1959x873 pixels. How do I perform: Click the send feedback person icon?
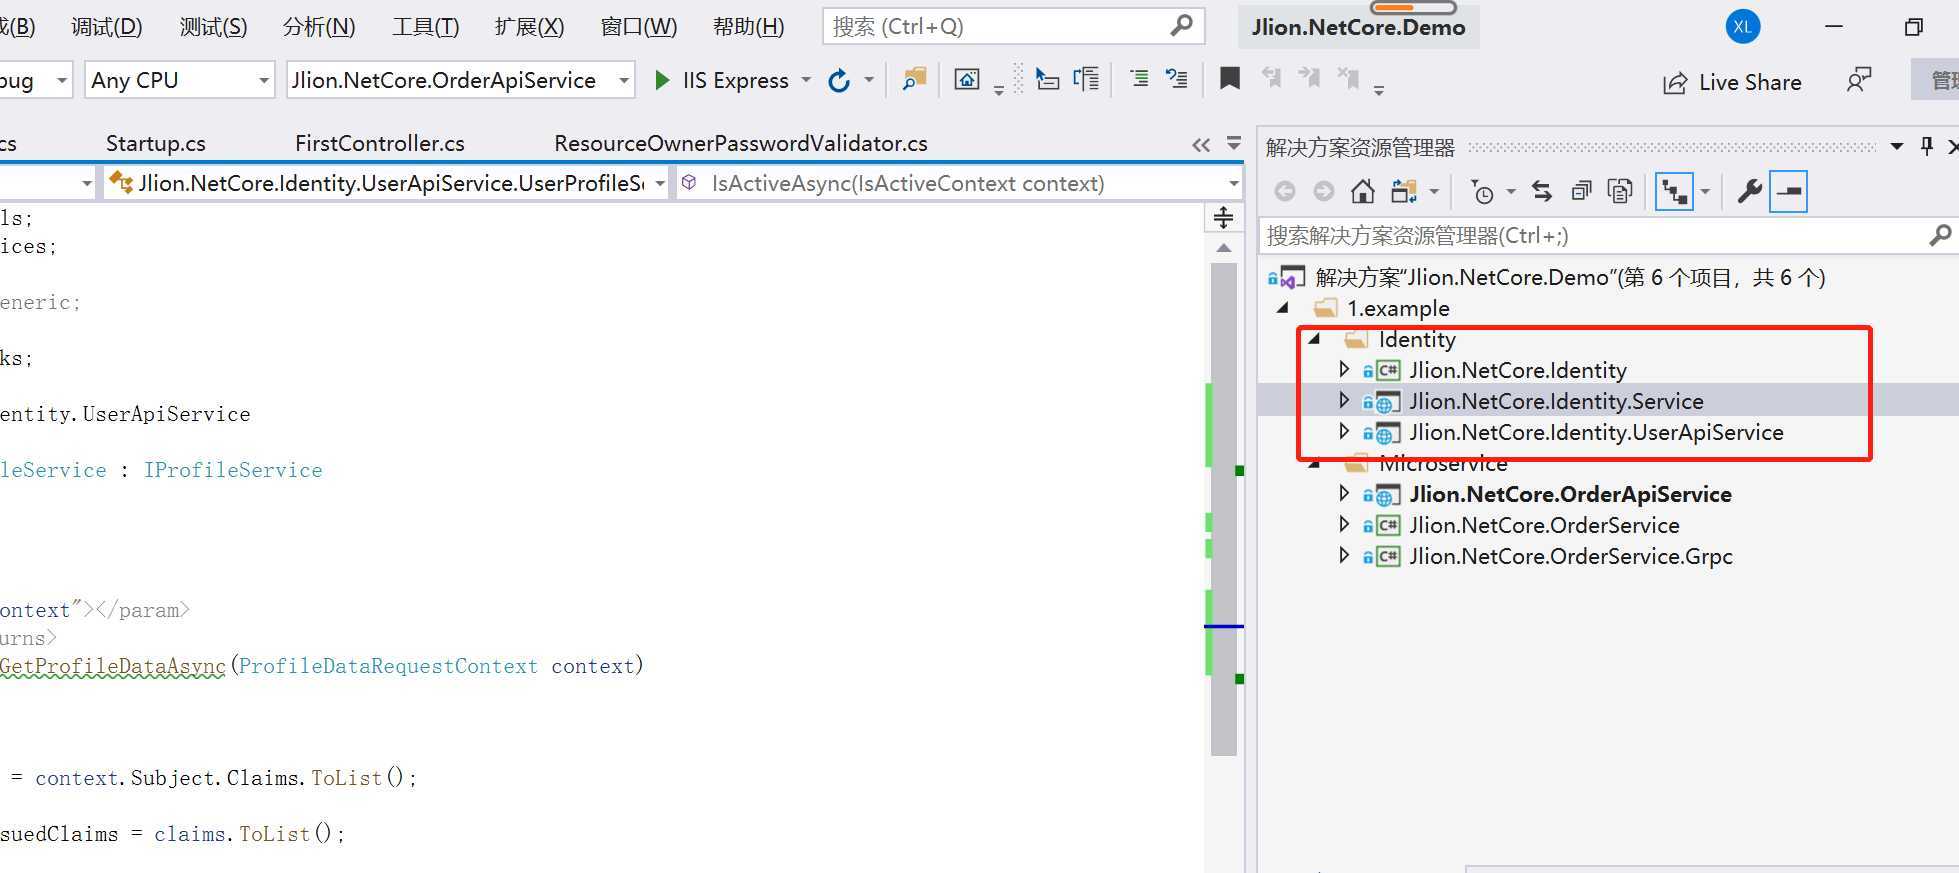click(x=1858, y=80)
